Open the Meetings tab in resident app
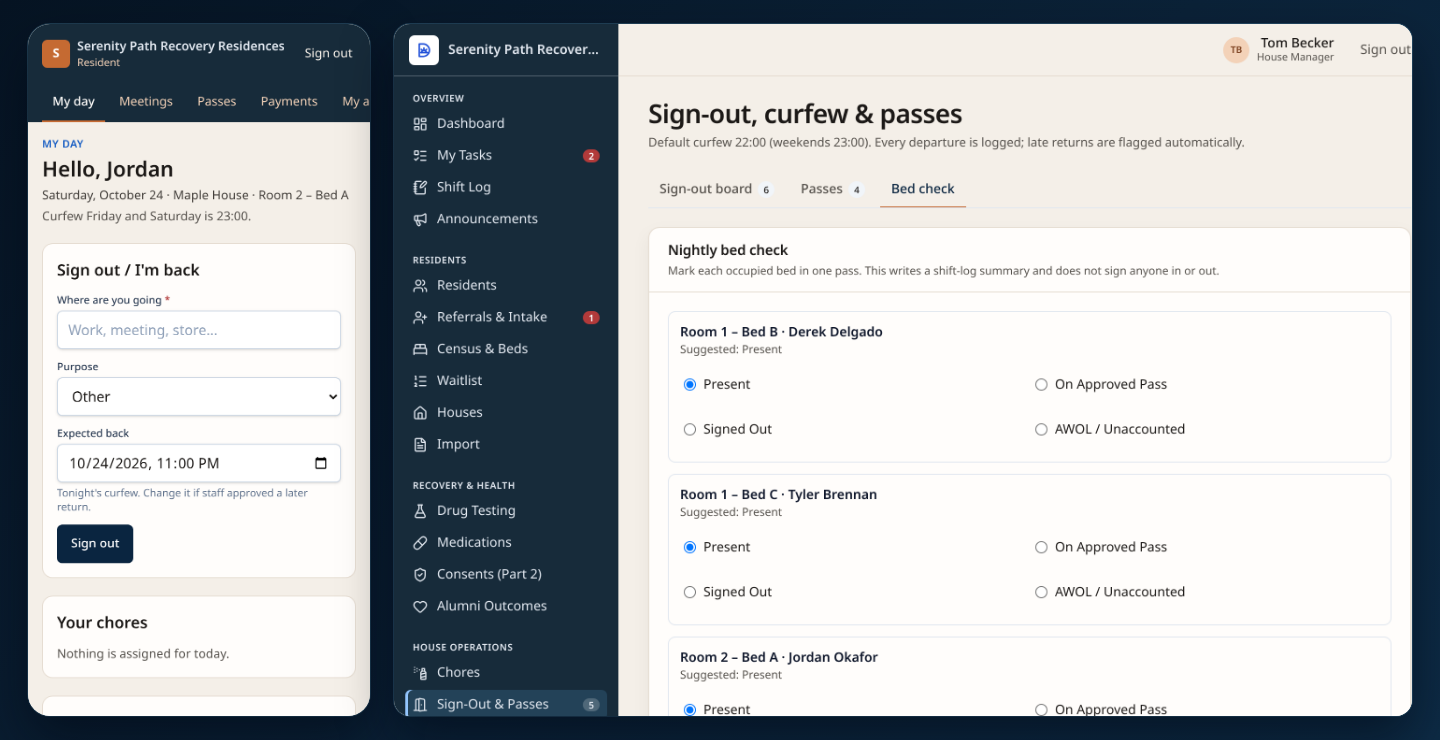This screenshot has height=740, width=1440. (x=146, y=102)
